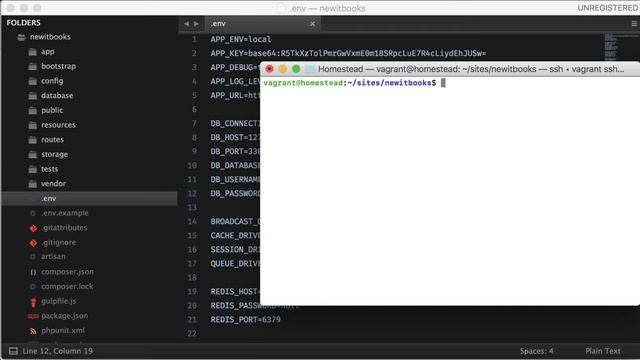Expand the config folder label
The height and width of the screenshot is (360, 640).
(52, 81)
